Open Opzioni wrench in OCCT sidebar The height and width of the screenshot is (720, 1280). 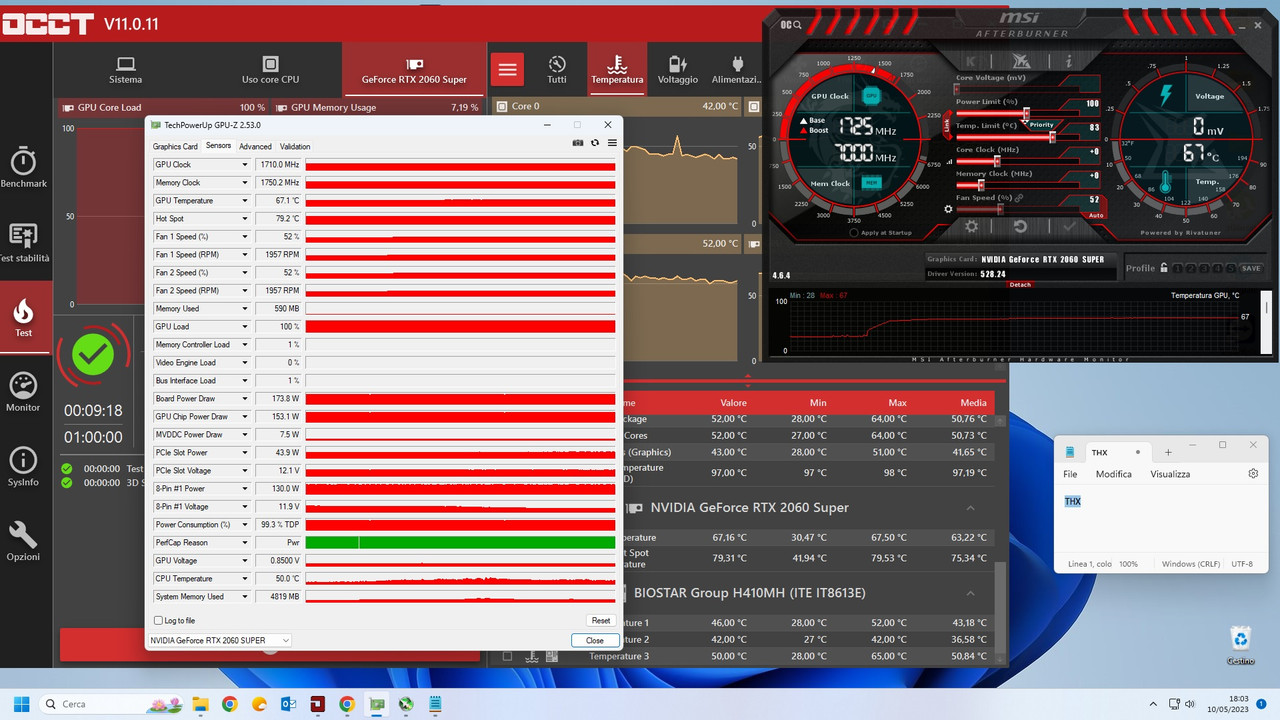tap(23, 541)
